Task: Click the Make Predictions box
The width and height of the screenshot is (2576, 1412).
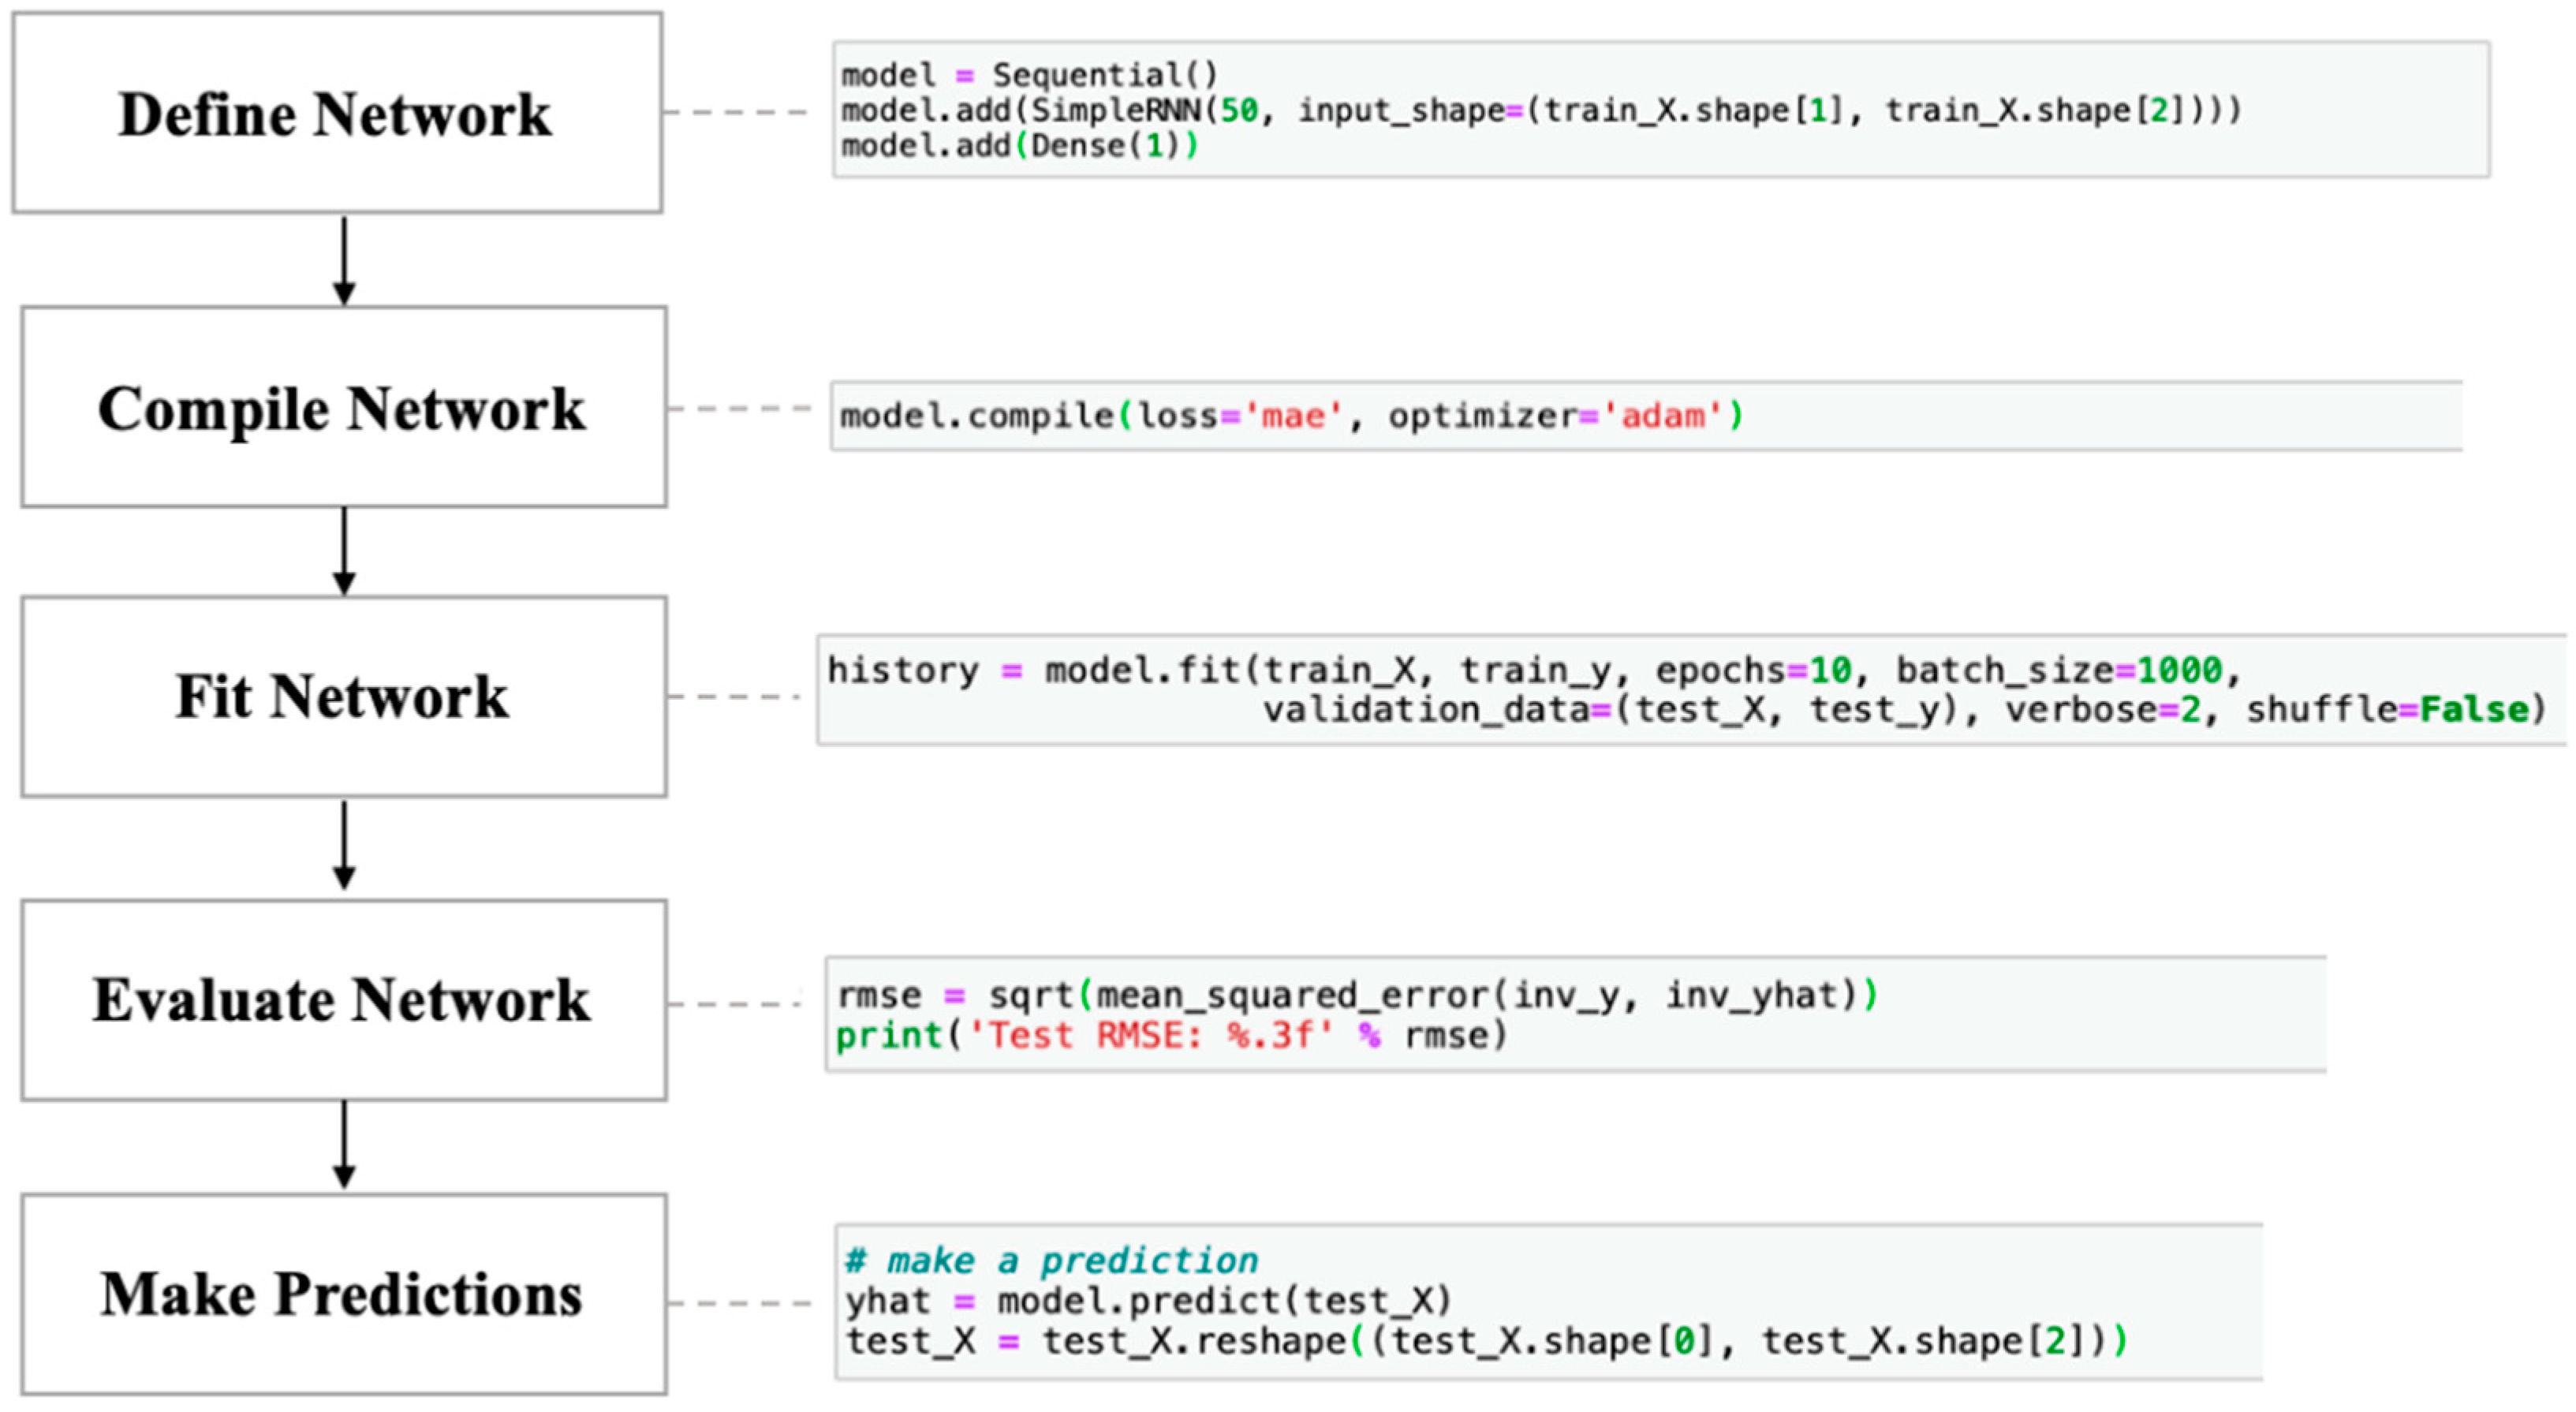Action: point(343,1293)
